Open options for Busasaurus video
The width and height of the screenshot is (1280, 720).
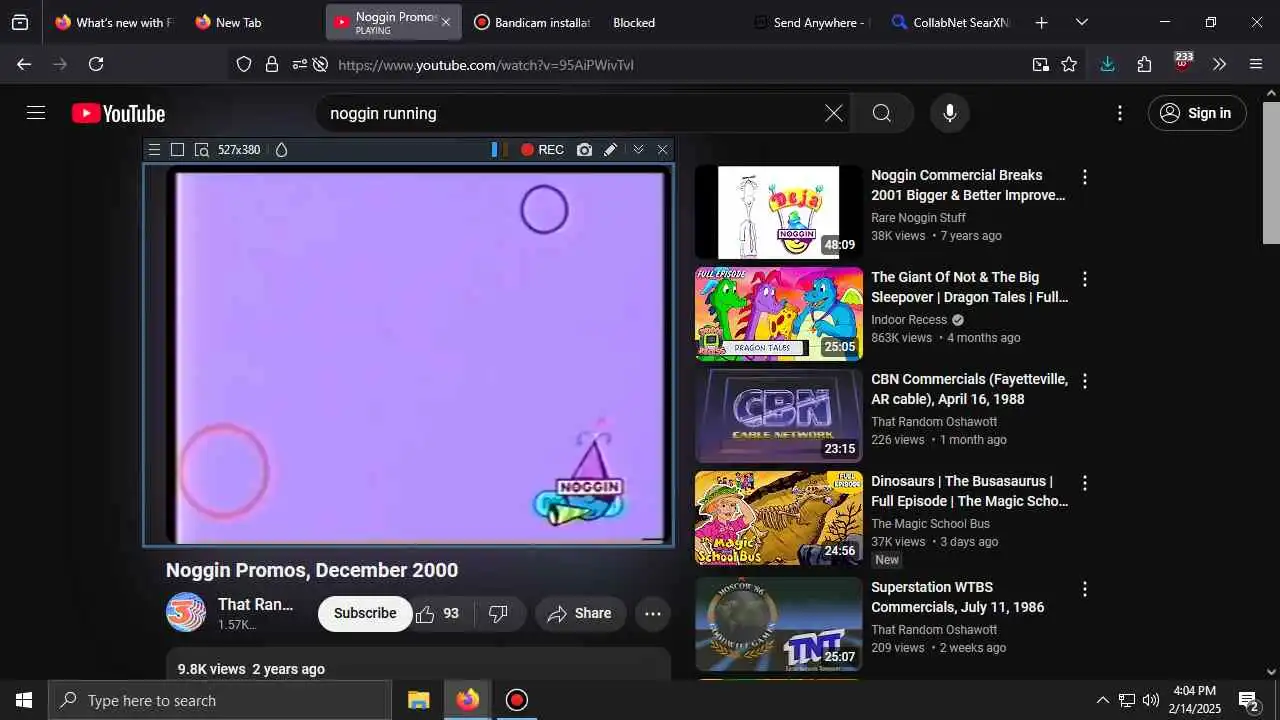[1084, 483]
